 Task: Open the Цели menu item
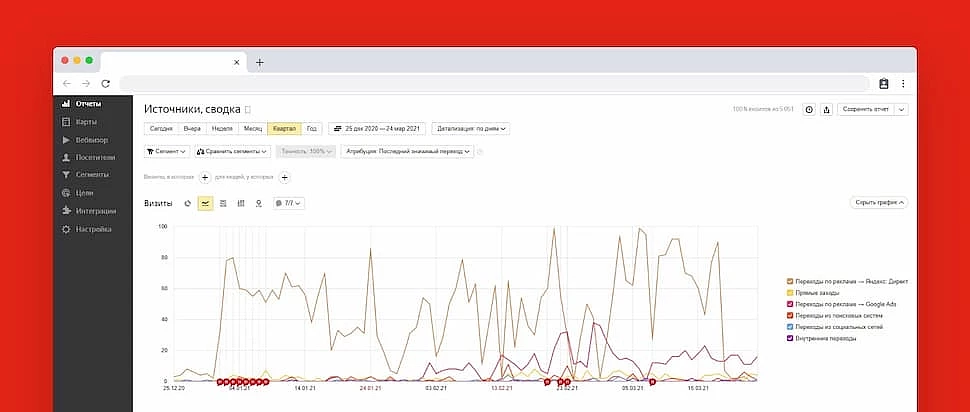[x=84, y=193]
